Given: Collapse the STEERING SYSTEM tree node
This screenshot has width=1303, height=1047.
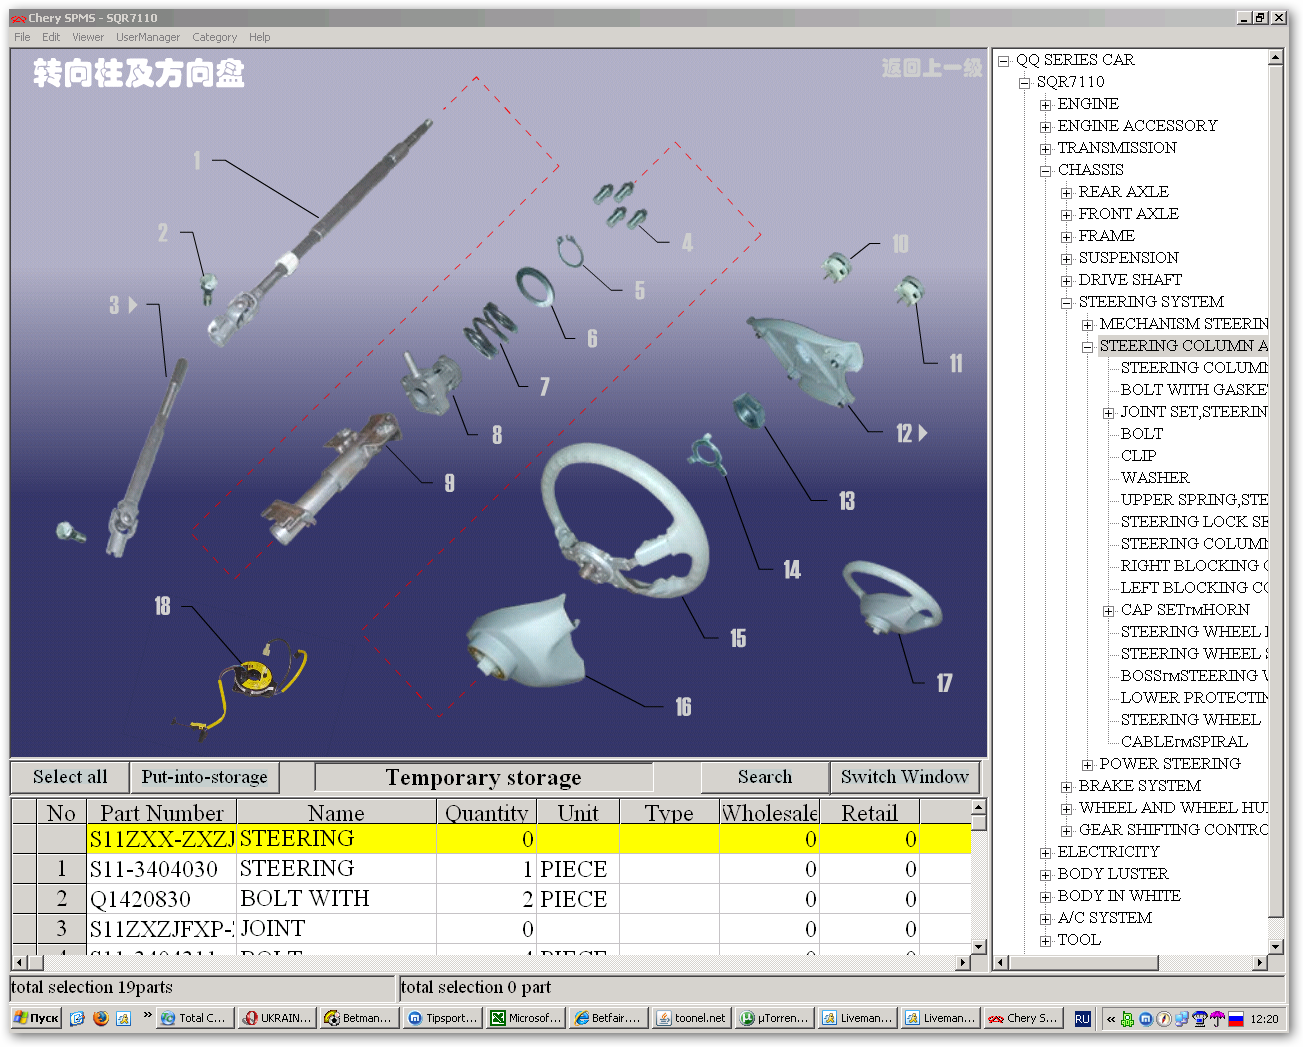Looking at the screenshot, I should [1066, 302].
